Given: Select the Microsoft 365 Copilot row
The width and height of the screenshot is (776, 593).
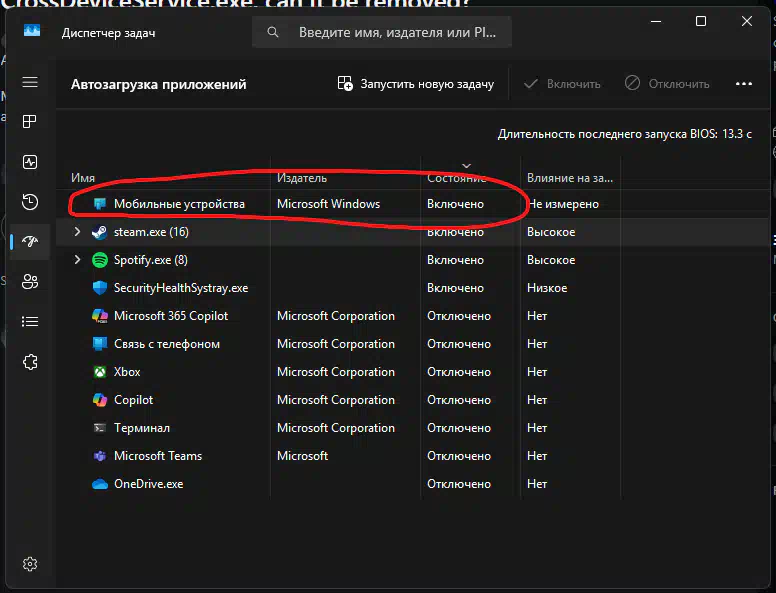Looking at the screenshot, I should point(412,316).
